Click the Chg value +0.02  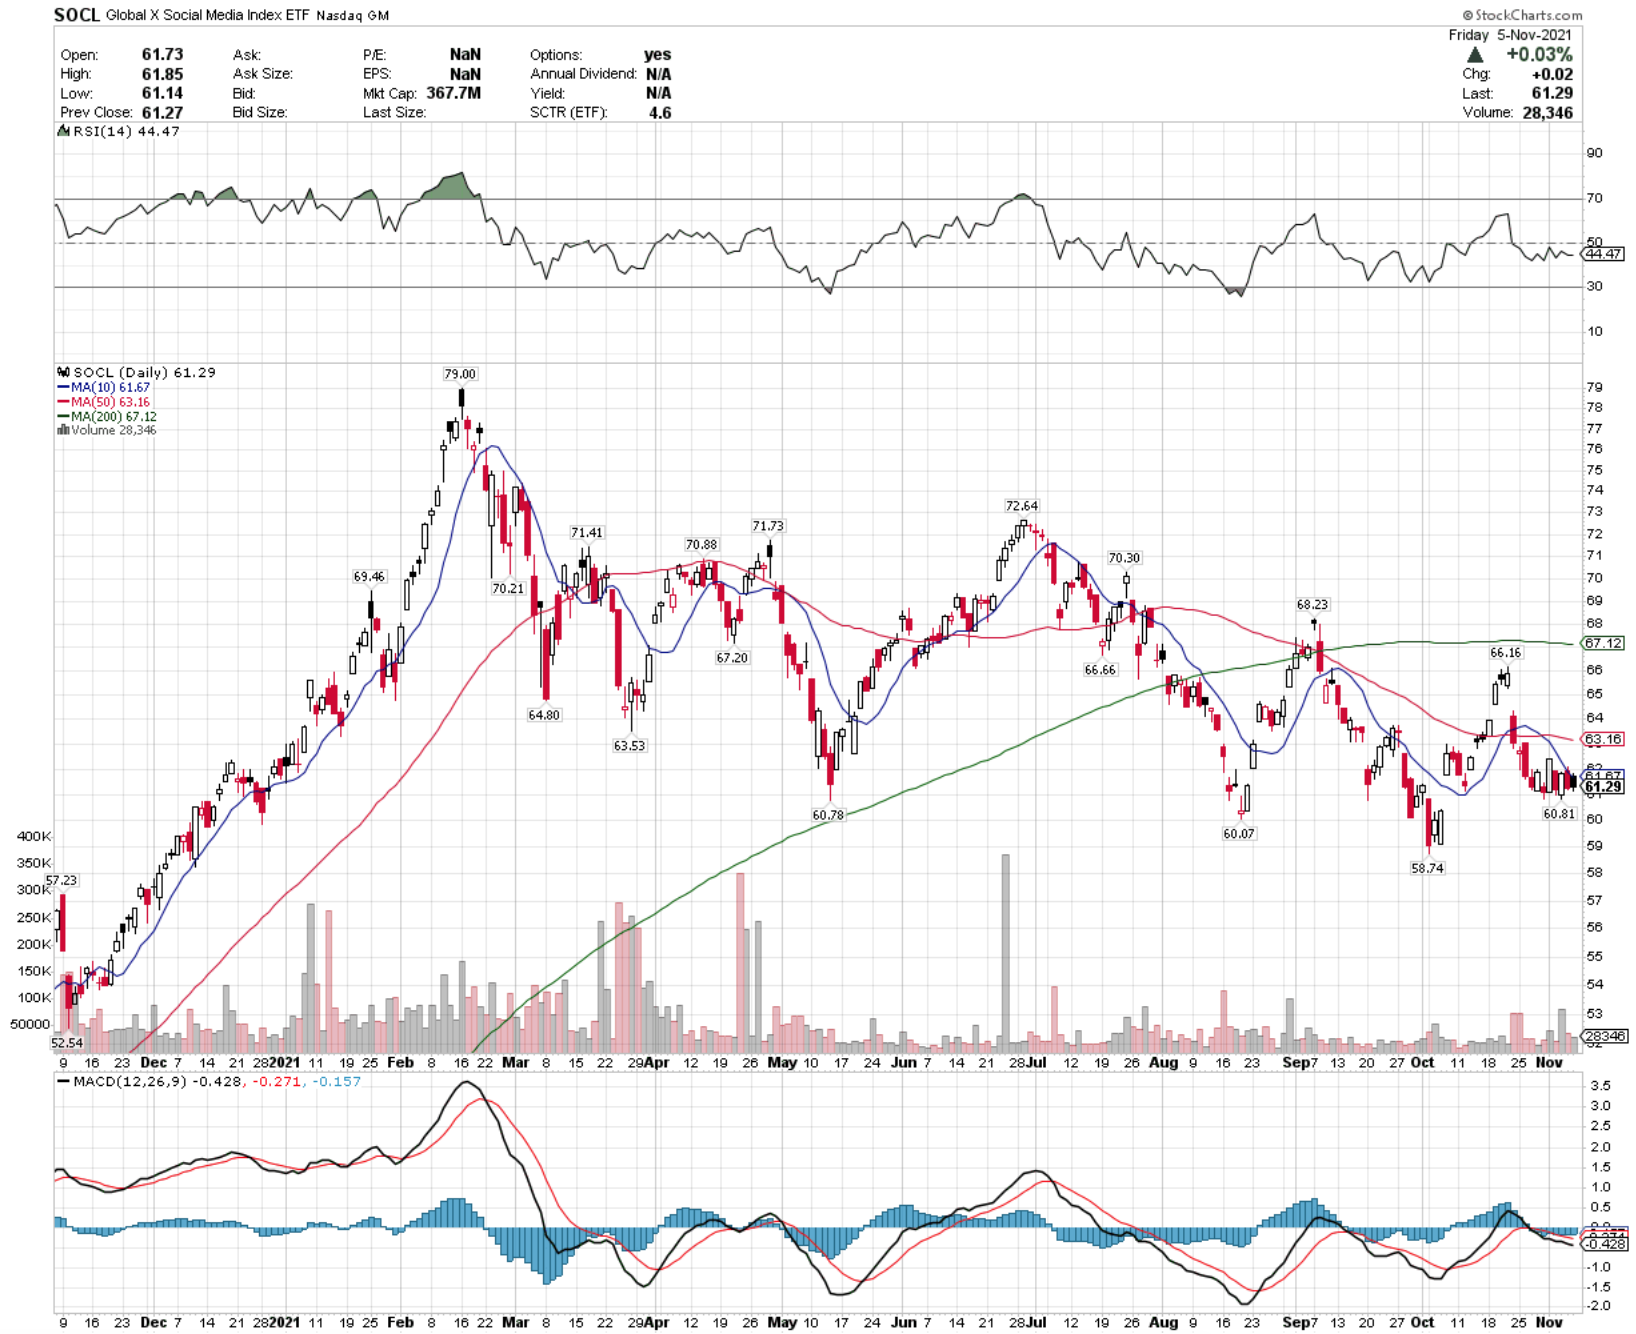pyautogui.click(x=1552, y=74)
